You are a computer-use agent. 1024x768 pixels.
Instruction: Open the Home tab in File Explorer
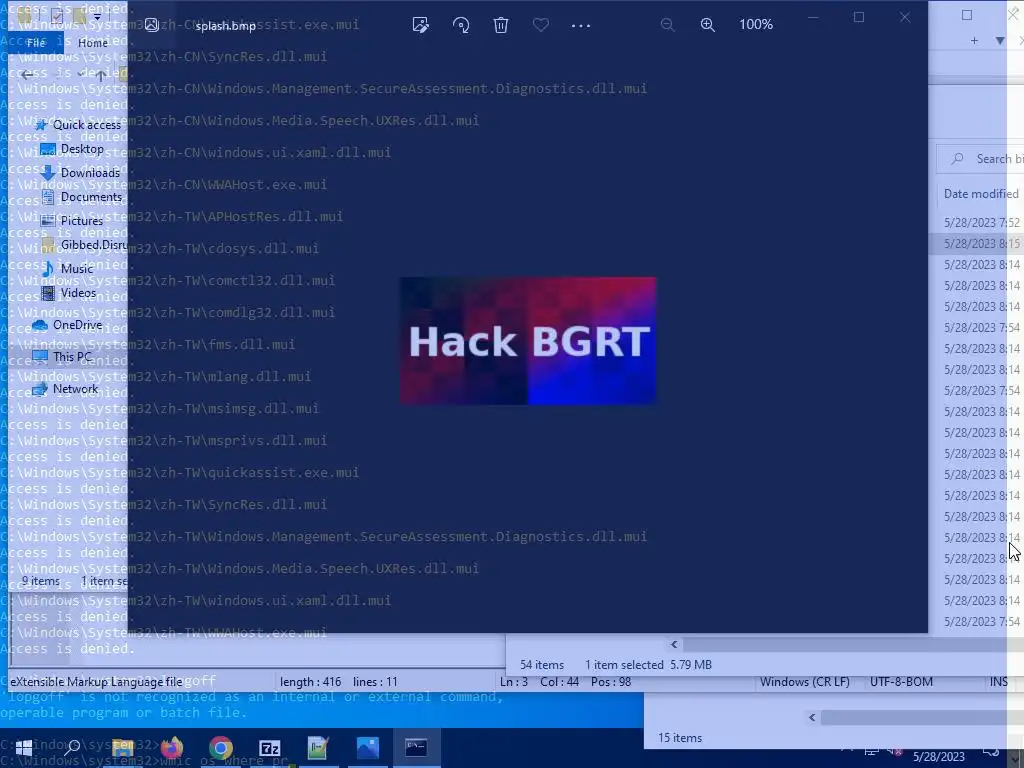93,42
